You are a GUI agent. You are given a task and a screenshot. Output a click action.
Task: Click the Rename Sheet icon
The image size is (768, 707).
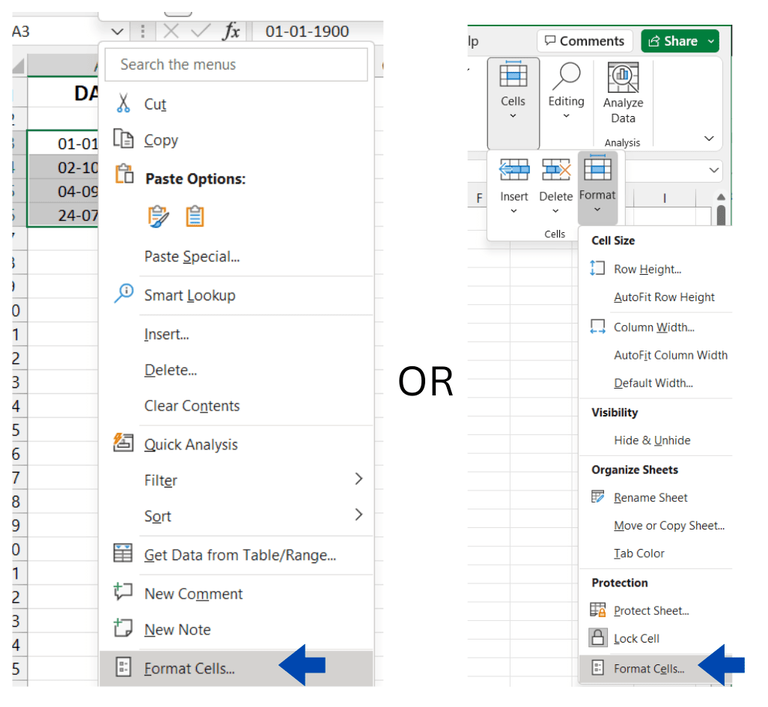(598, 496)
